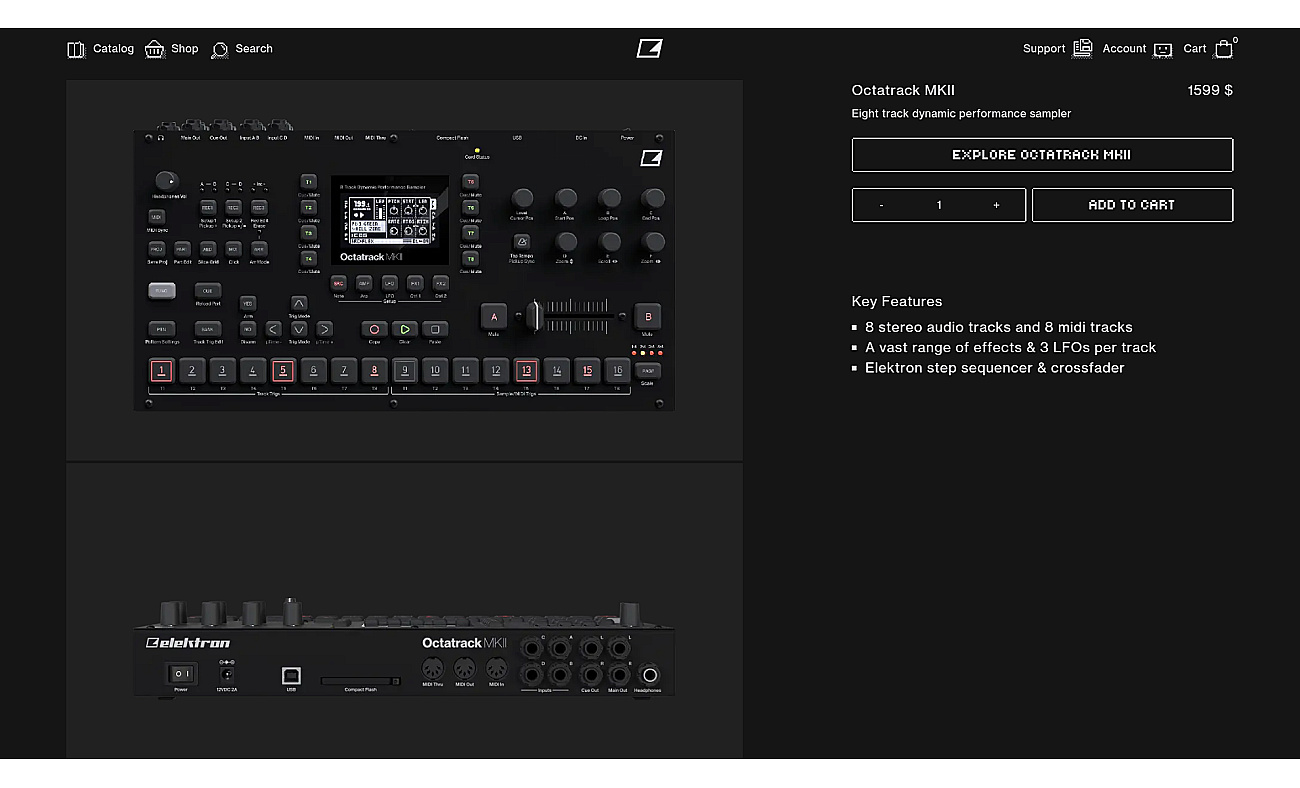The image size is (1300, 788).
Task: Decrease quantity with minus button
Action: pyautogui.click(x=881, y=205)
